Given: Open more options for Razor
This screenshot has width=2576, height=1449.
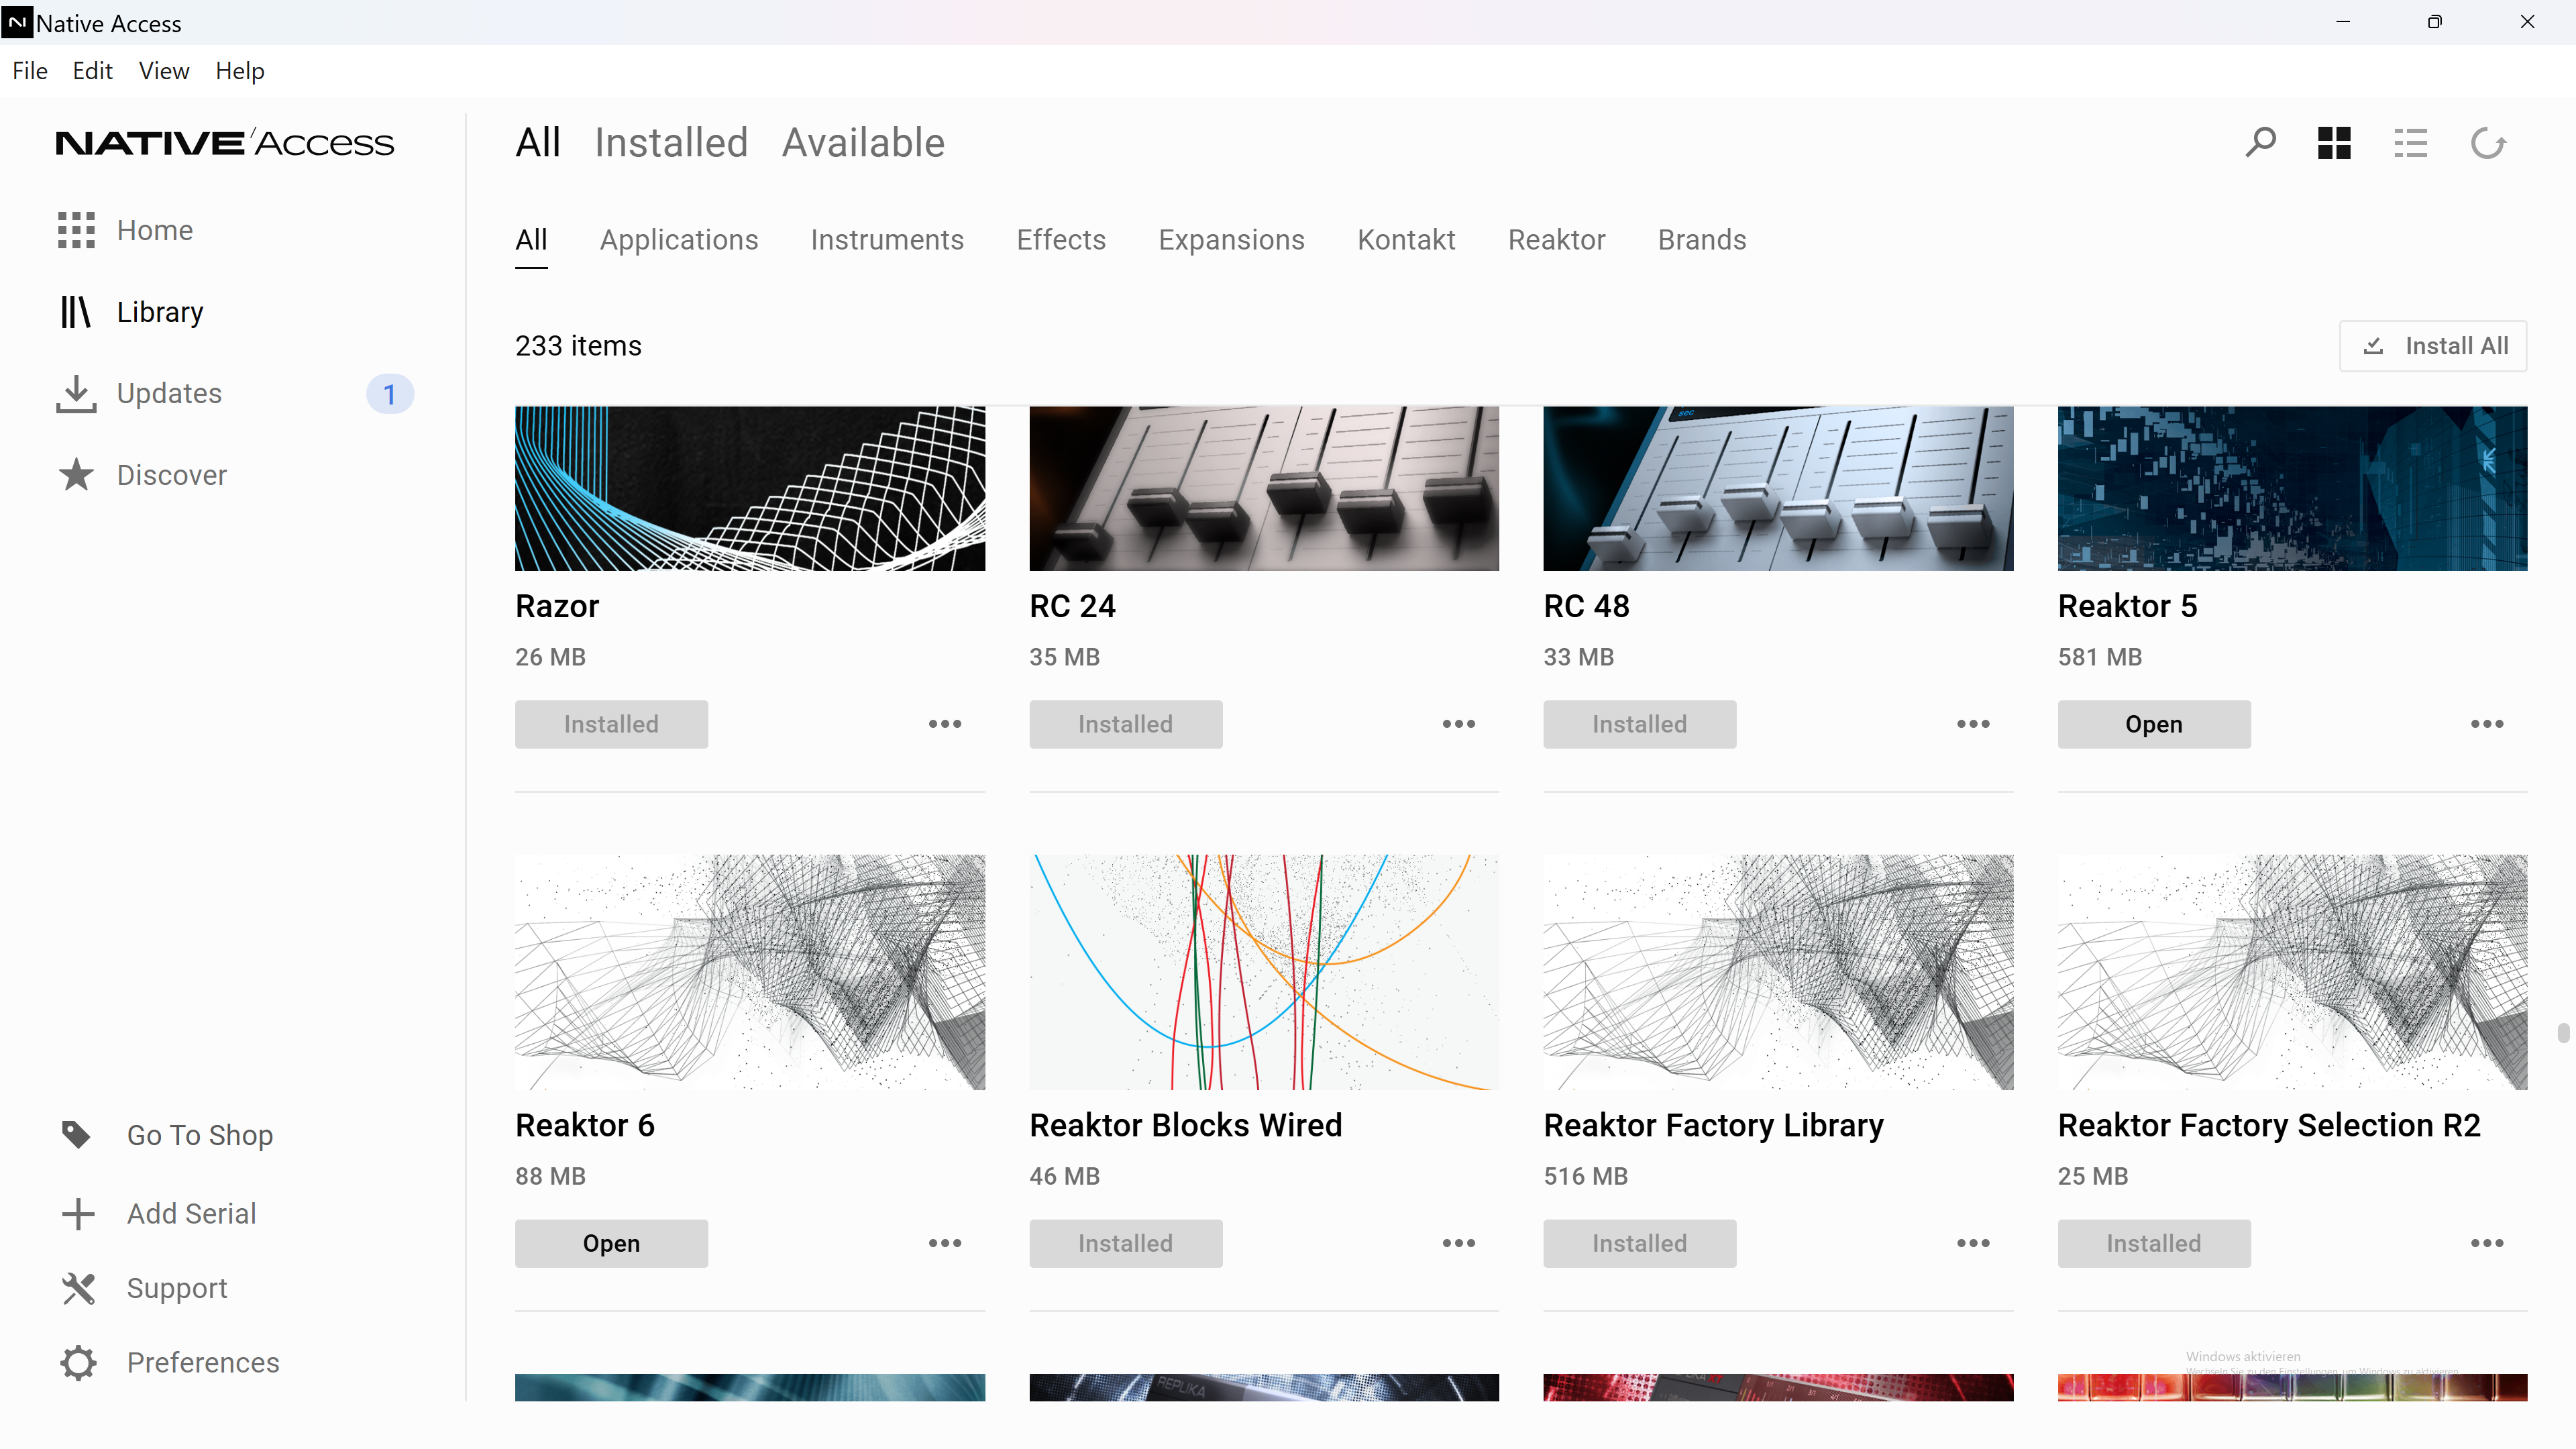Looking at the screenshot, I should tap(945, 724).
